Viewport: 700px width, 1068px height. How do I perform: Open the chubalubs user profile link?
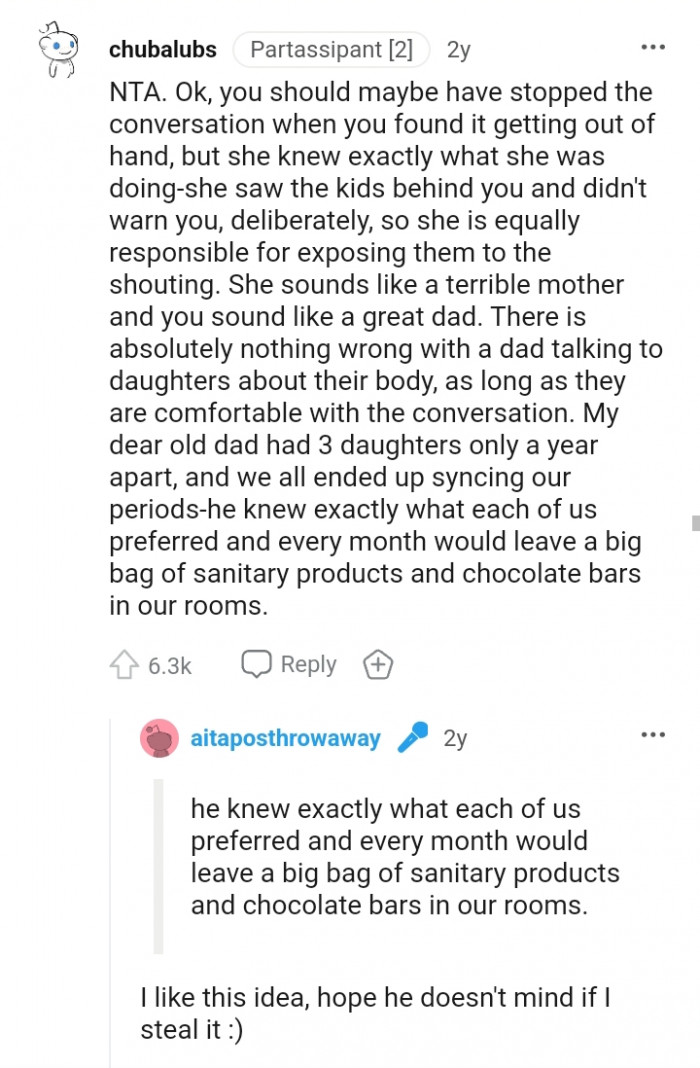coord(162,49)
